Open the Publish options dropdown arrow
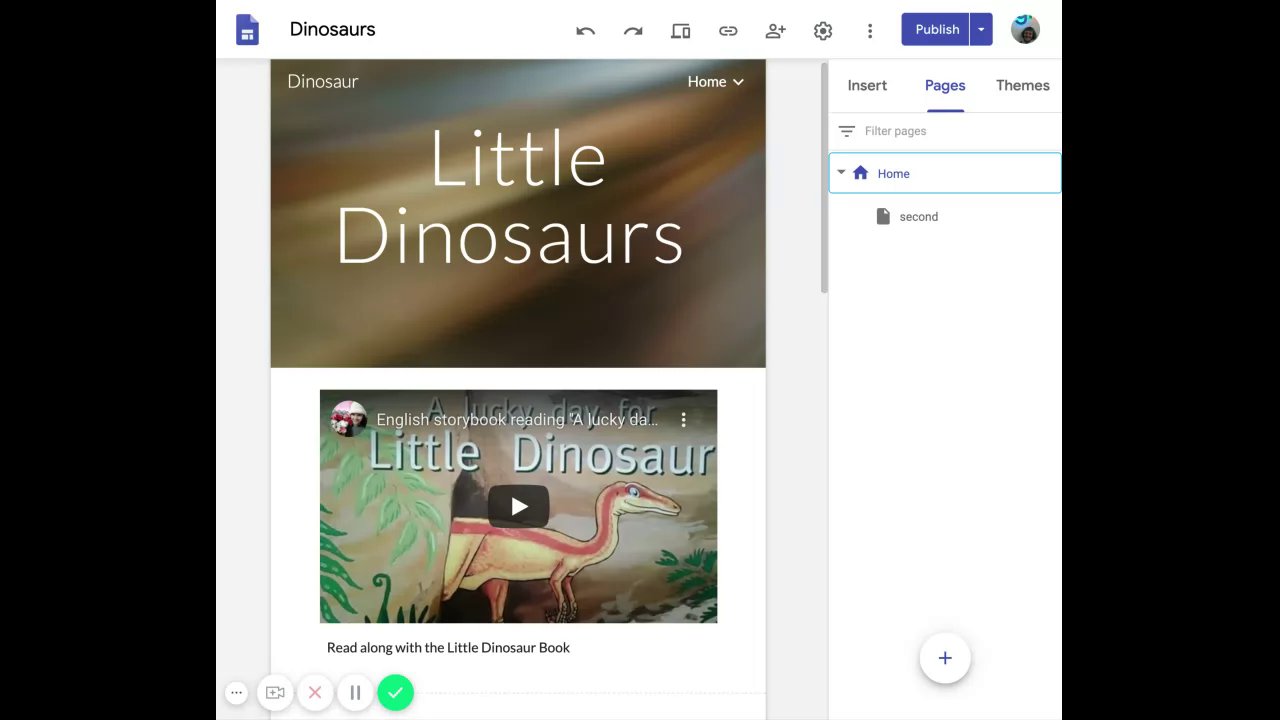The image size is (1280, 720). click(x=981, y=30)
